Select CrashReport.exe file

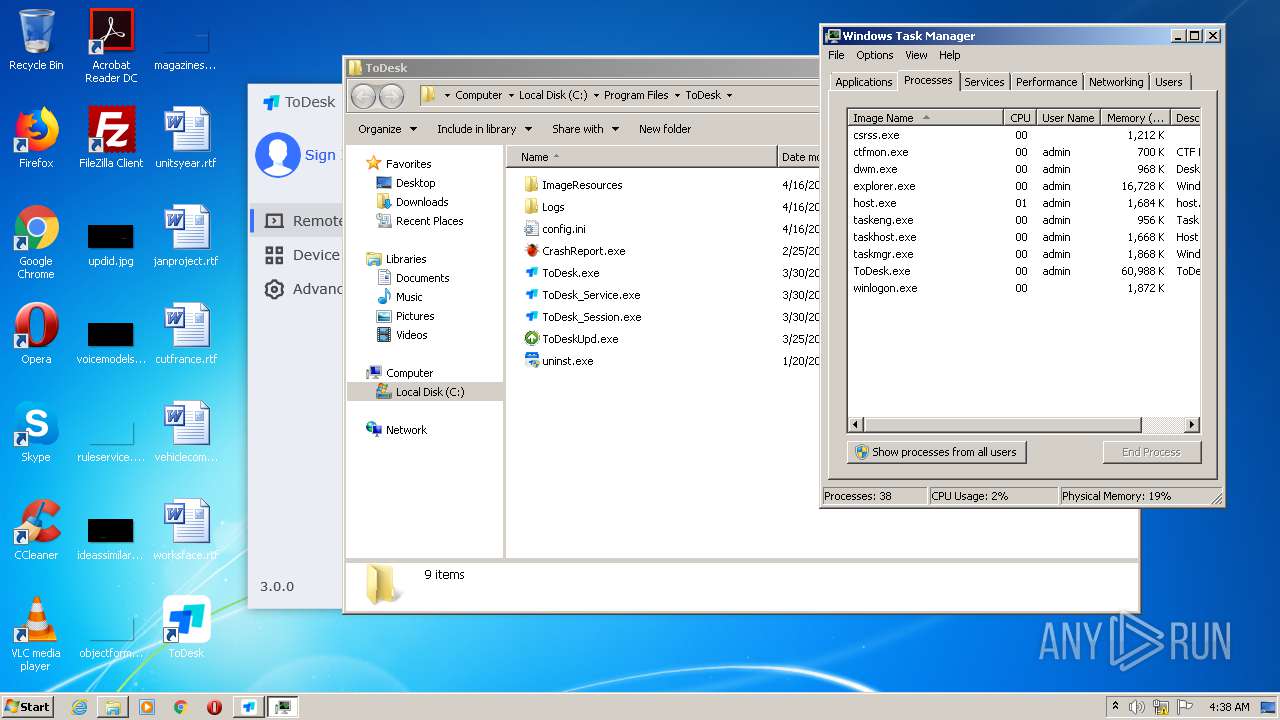click(x=575, y=251)
